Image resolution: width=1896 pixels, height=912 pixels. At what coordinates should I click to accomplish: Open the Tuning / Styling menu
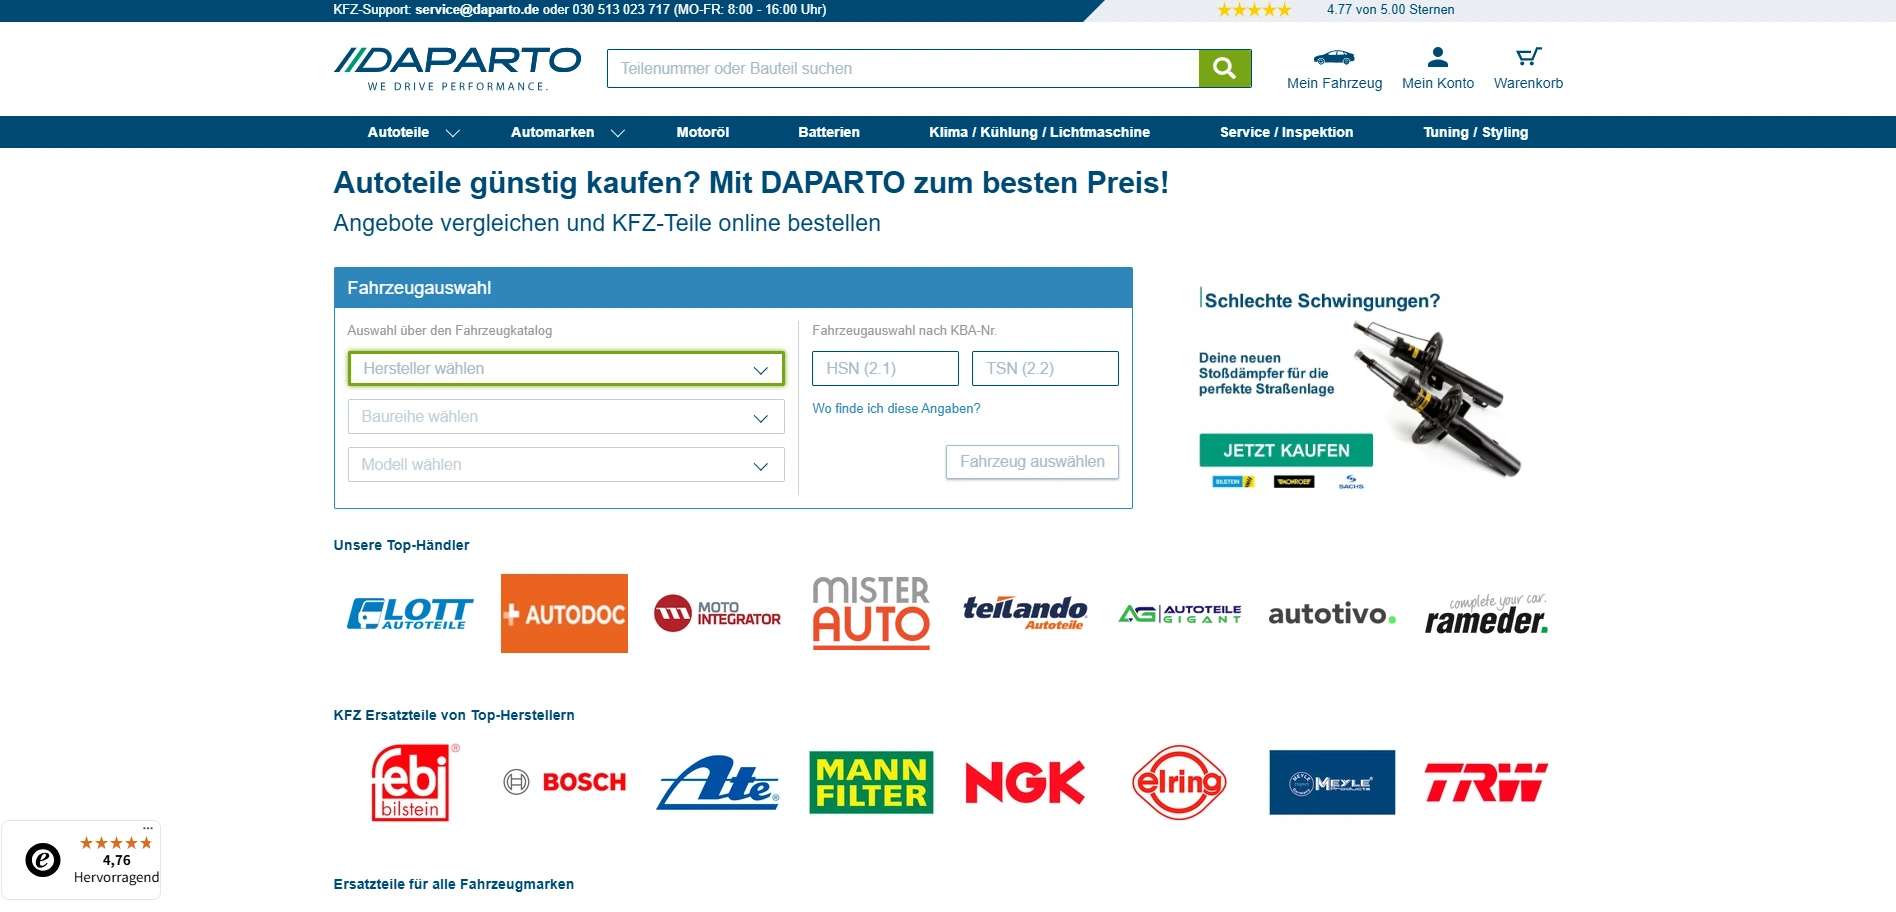coord(1476,132)
